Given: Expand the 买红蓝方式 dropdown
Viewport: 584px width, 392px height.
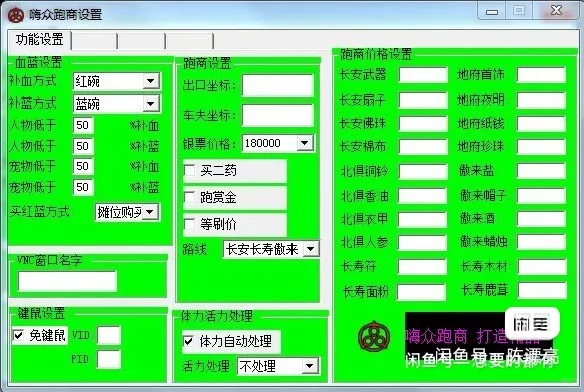Looking at the screenshot, I should pyautogui.click(x=150, y=212).
